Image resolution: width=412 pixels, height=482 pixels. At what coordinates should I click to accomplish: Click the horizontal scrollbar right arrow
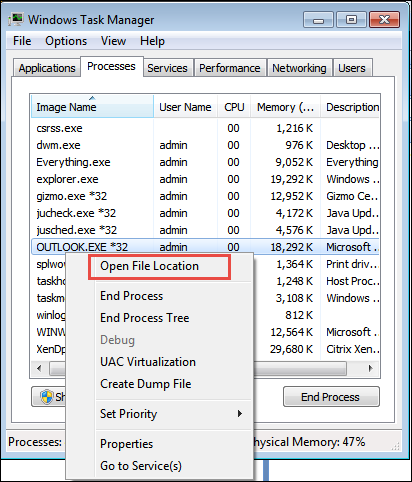(x=370, y=368)
